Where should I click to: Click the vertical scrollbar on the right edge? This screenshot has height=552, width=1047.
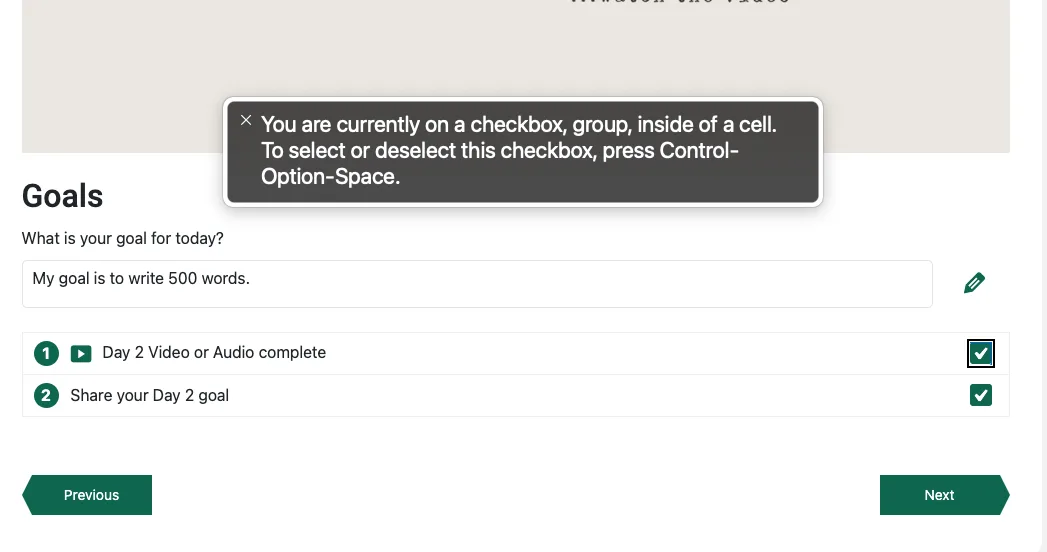point(1041,276)
